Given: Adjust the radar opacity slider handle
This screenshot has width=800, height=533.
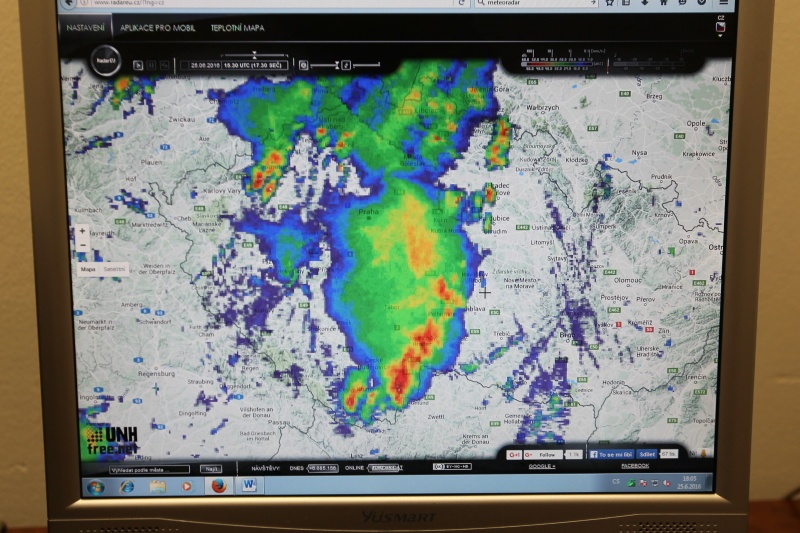Looking at the screenshot, I should tap(337, 65).
